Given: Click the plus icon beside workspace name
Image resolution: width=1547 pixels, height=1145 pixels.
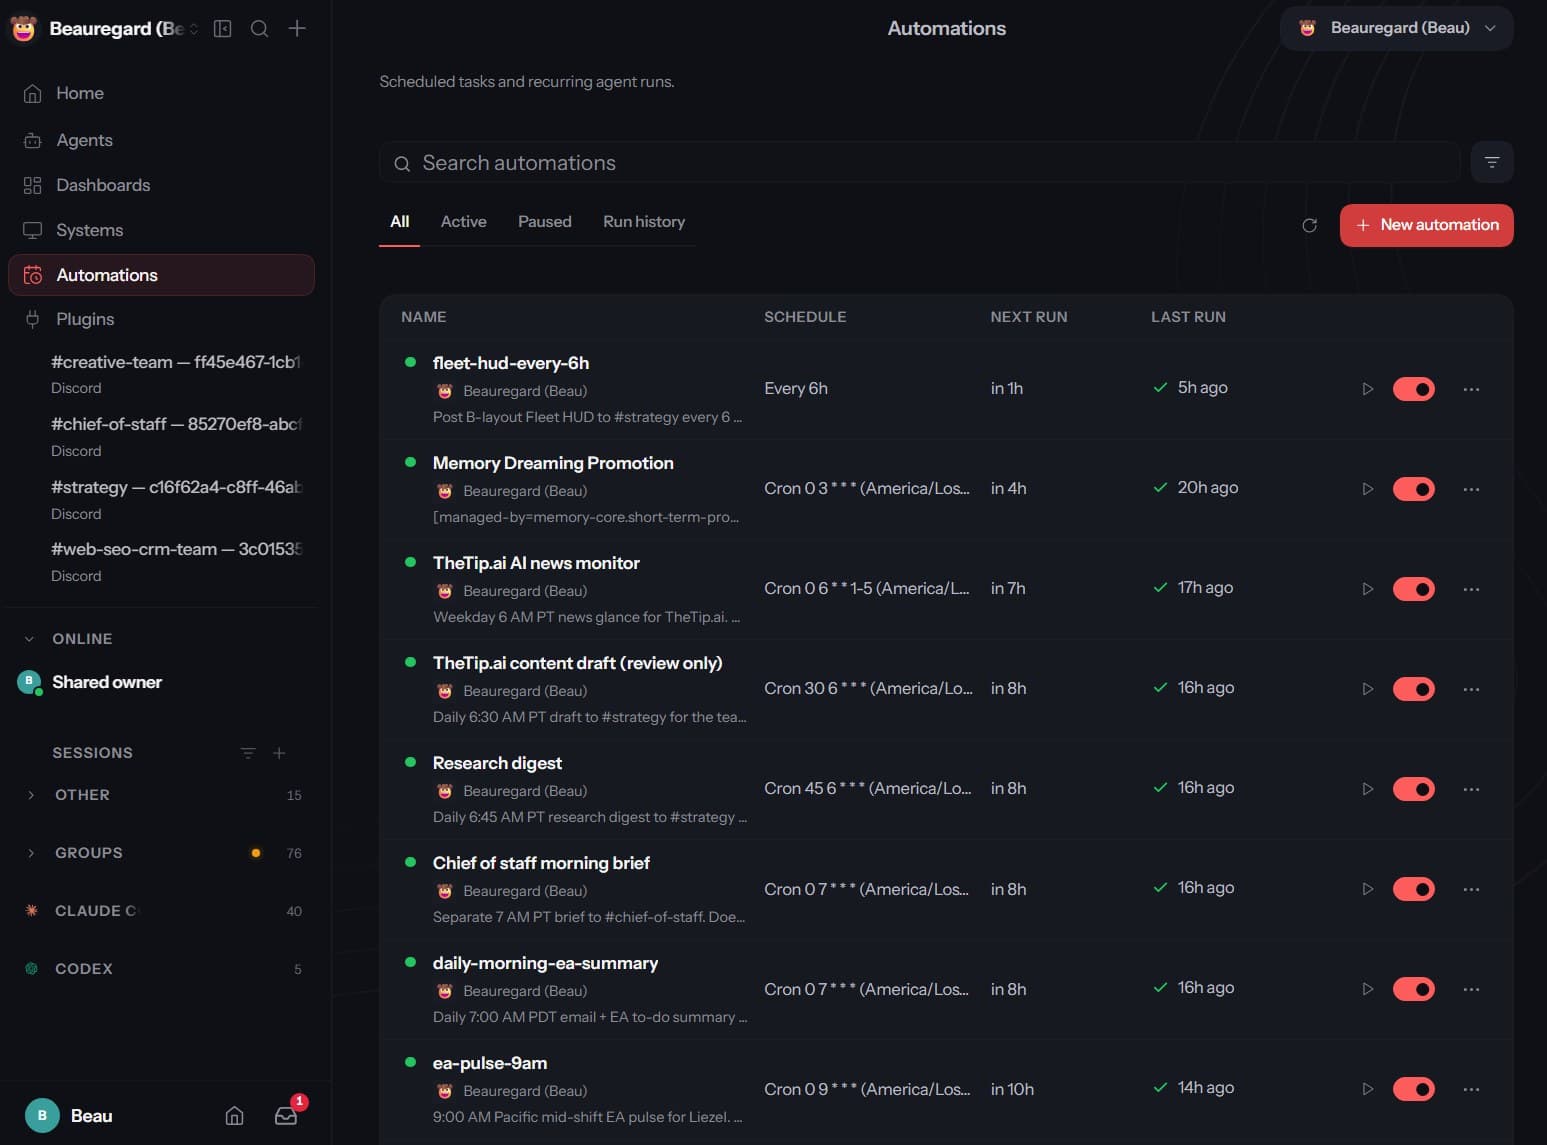Looking at the screenshot, I should point(297,29).
